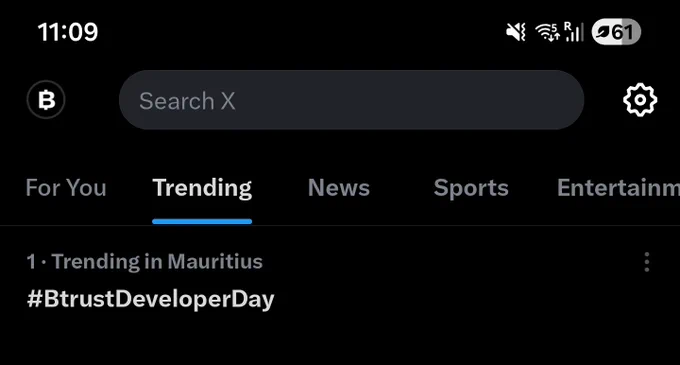Tap the leaf icon in battery pill

(603, 32)
